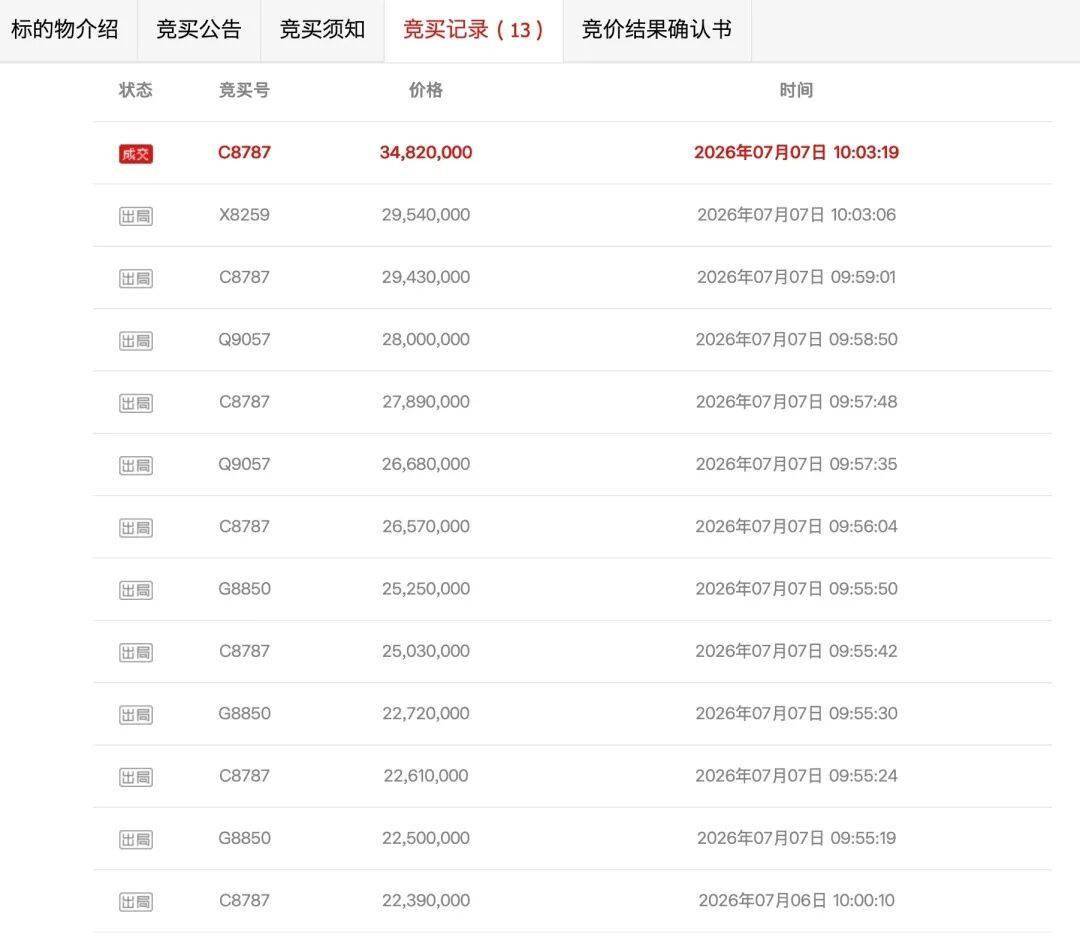The width and height of the screenshot is (1080, 947).
Task: Select Q9057 in the 28,000,000 row
Action: pyautogui.click(x=245, y=340)
